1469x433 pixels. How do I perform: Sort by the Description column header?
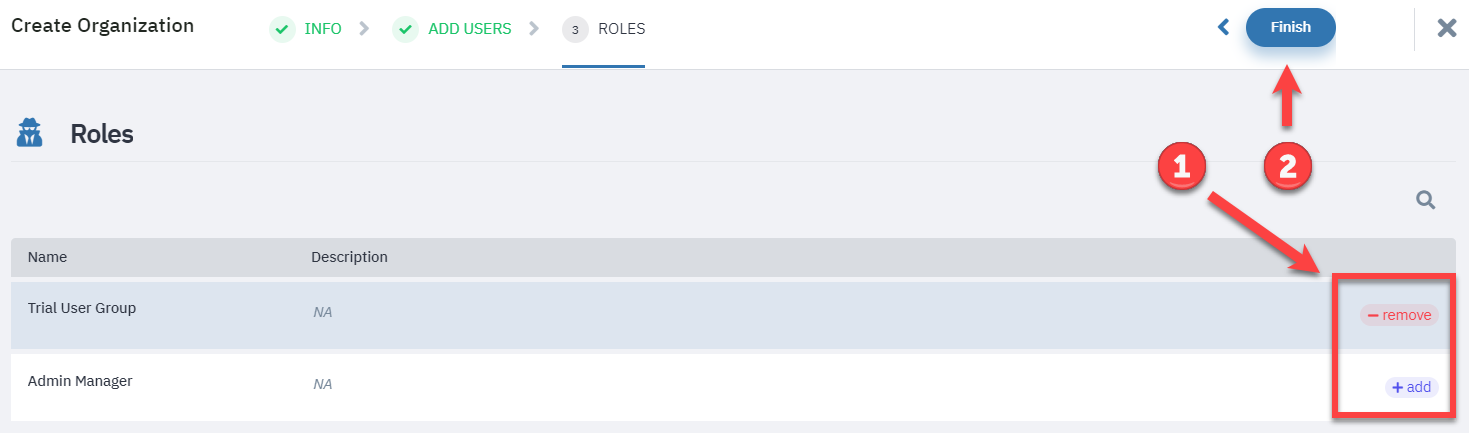pyautogui.click(x=349, y=257)
